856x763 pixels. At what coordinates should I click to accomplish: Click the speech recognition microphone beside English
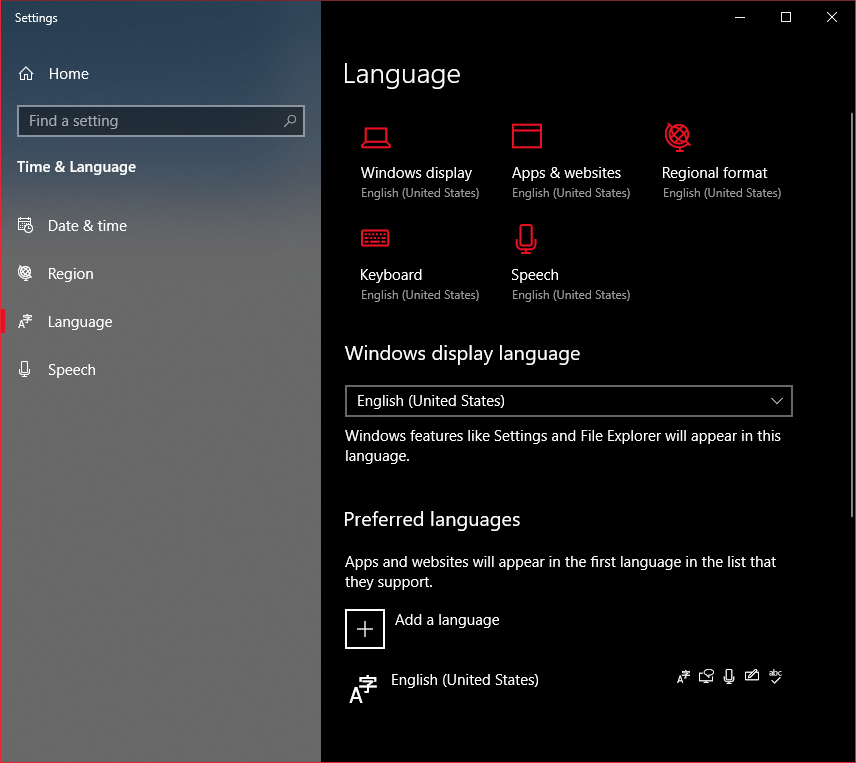(x=729, y=676)
